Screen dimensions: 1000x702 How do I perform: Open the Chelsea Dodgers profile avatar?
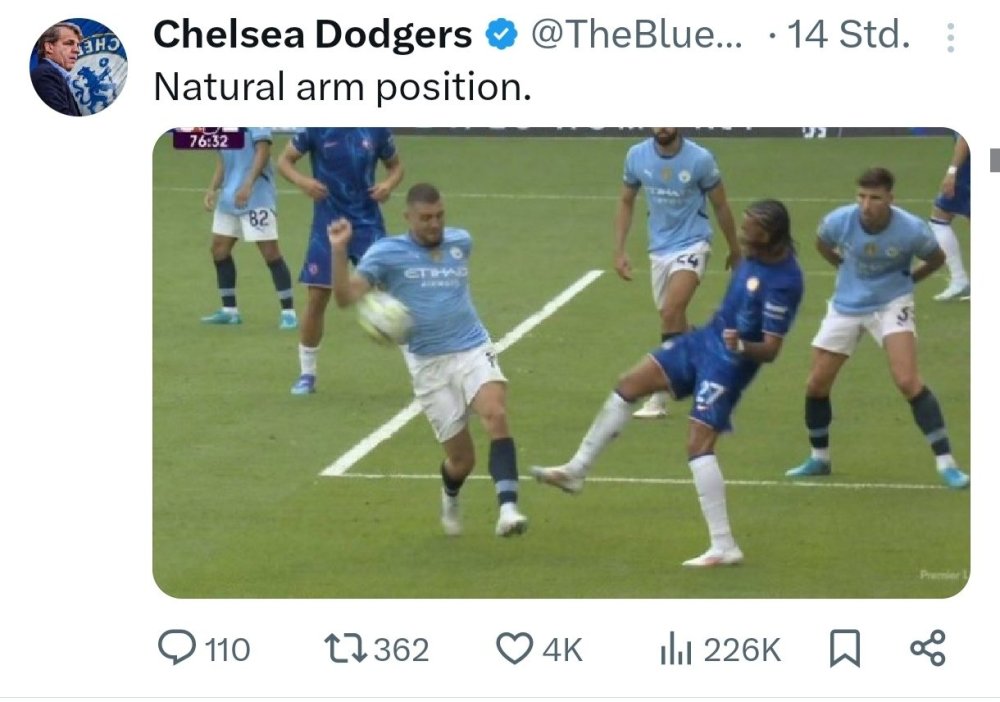tap(78, 67)
